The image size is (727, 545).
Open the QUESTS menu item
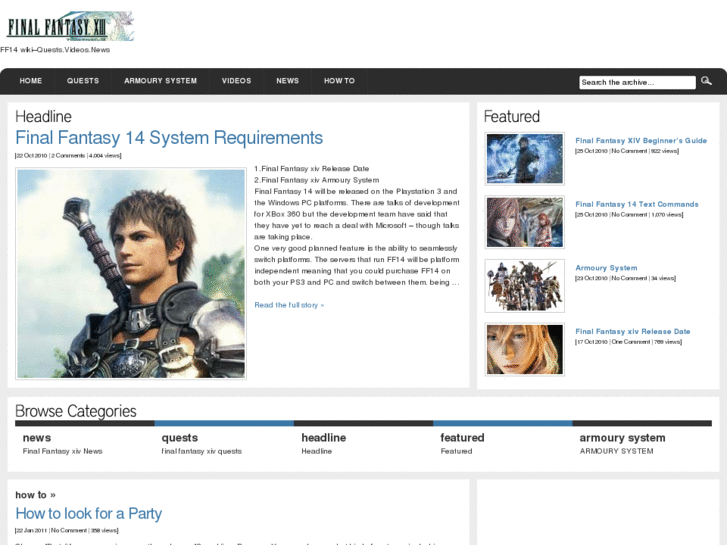click(x=83, y=81)
